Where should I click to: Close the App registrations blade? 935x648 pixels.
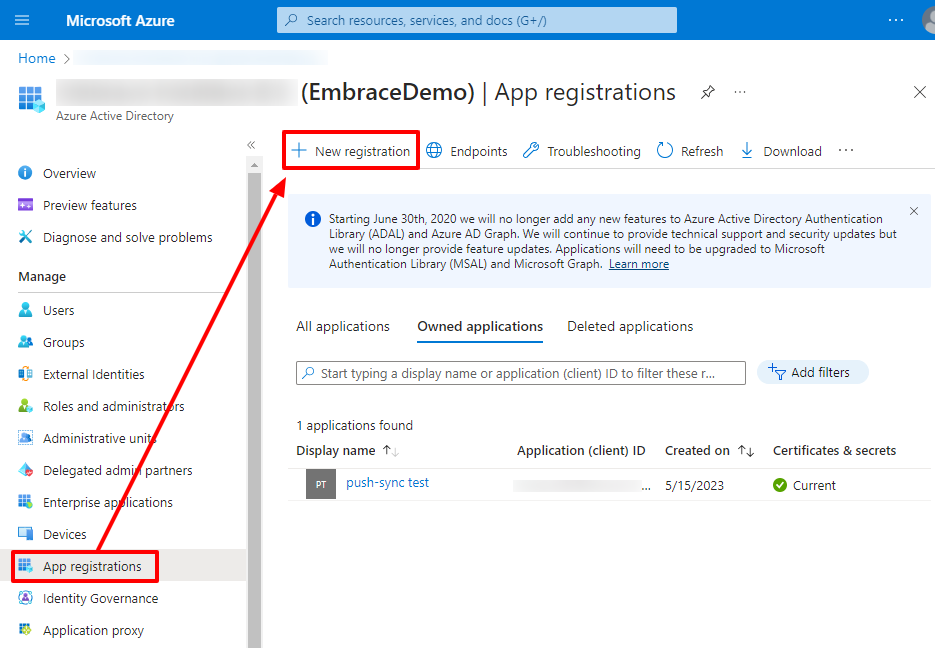click(x=919, y=92)
